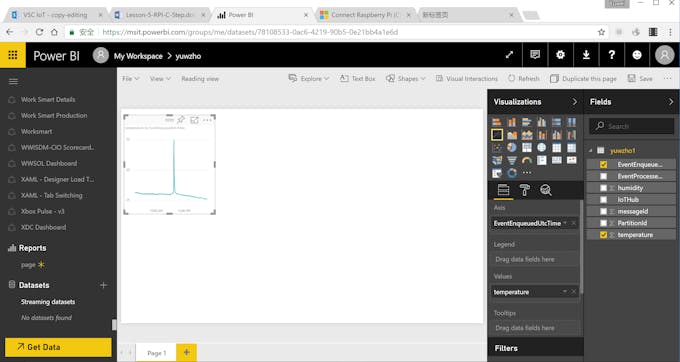Viewport: 680px width, 362px height.
Task: Click the Fields search box
Action: coord(631,126)
